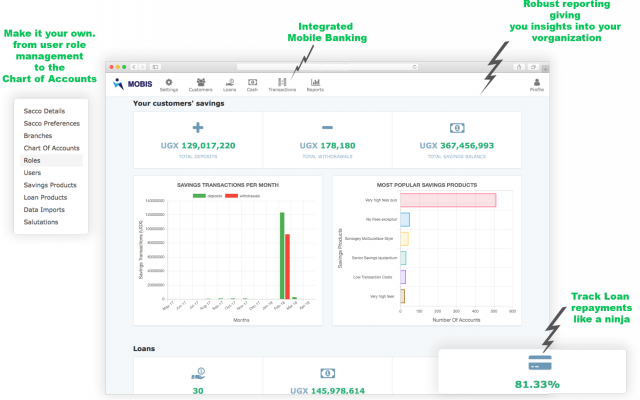Click the credit card icon above 81.33%
This screenshot has width=640, height=400.
[540, 362]
